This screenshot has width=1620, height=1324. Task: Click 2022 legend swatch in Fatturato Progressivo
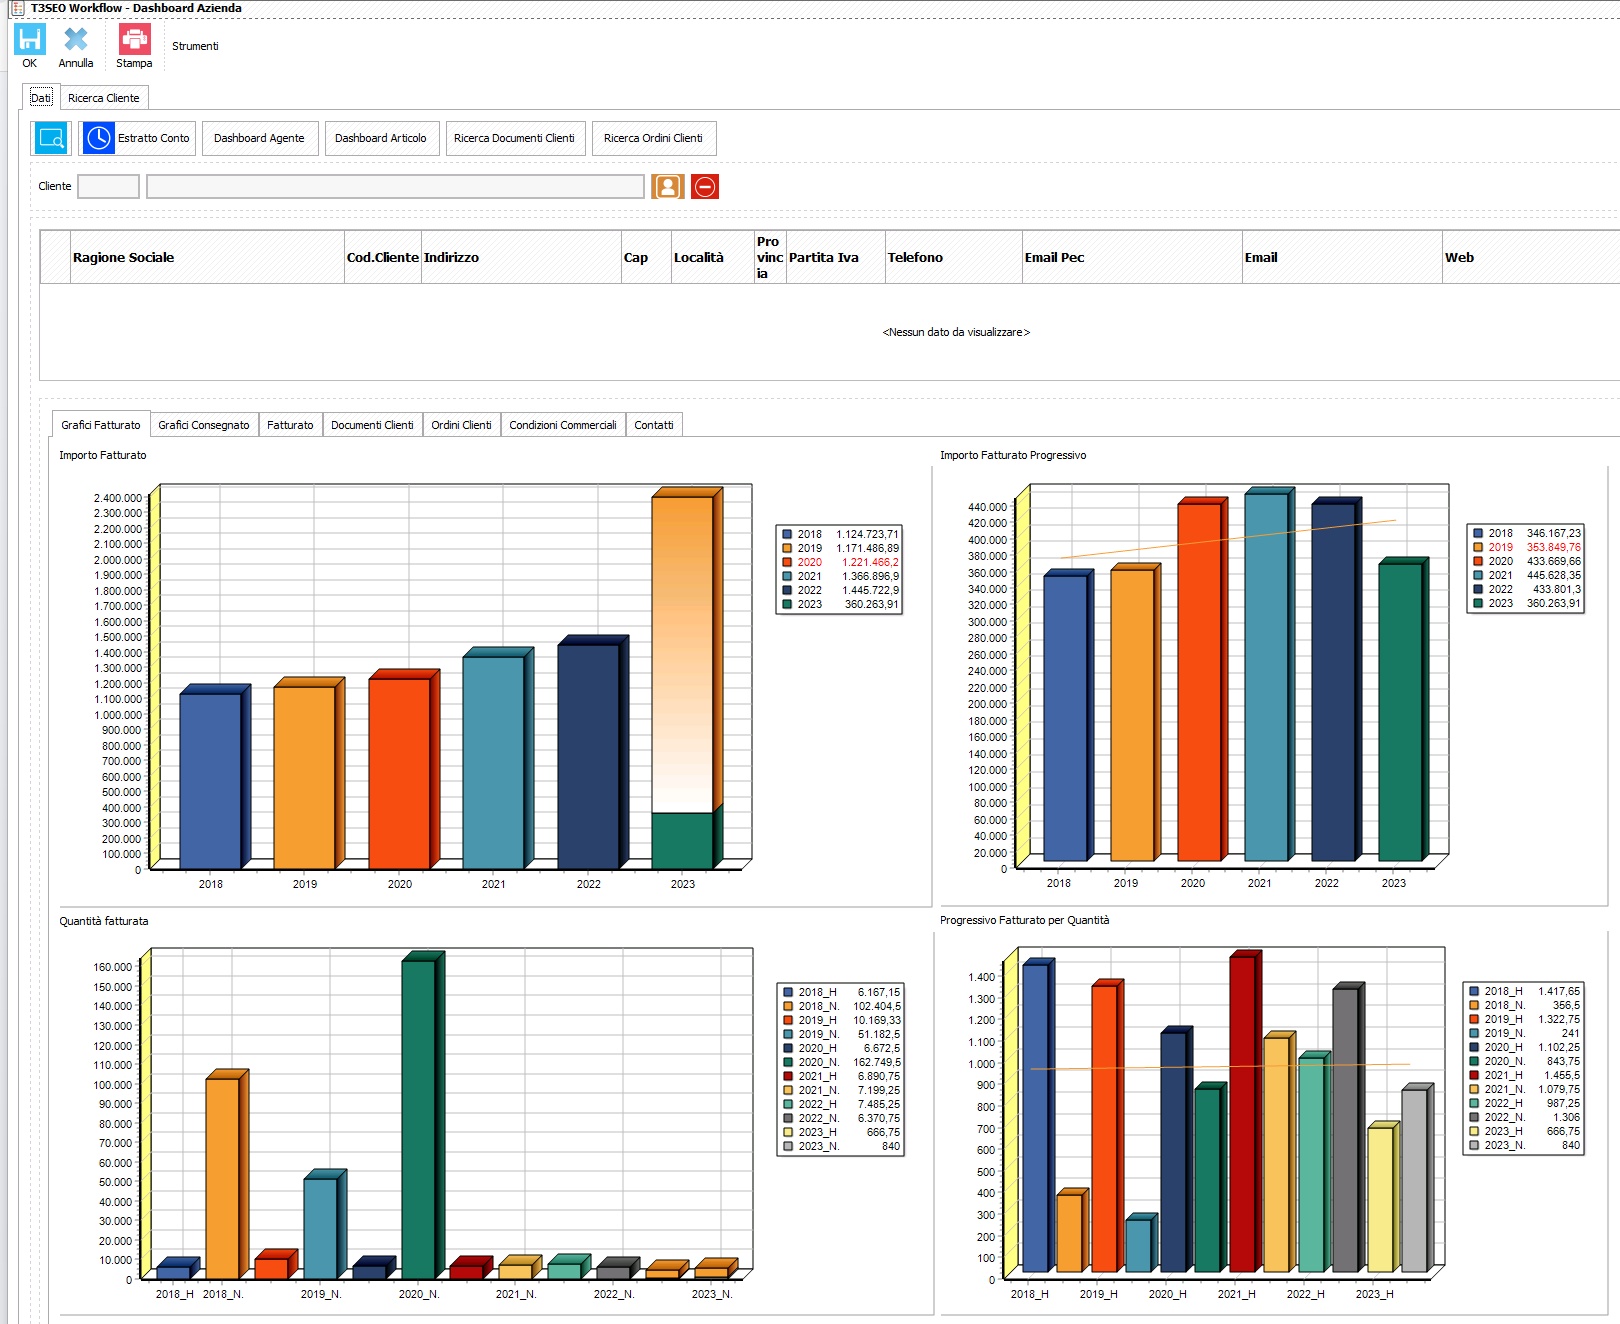pyautogui.click(x=1478, y=589)
